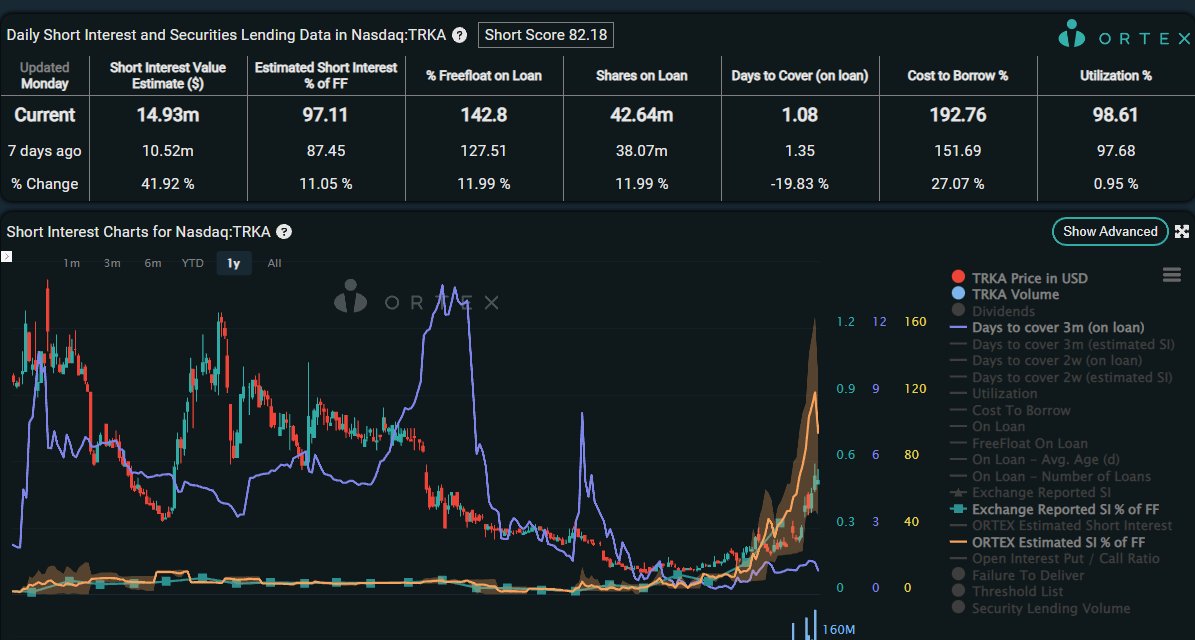Toggle ORTEX Estimated SI % of FF series

click(x=1048, y=542)
